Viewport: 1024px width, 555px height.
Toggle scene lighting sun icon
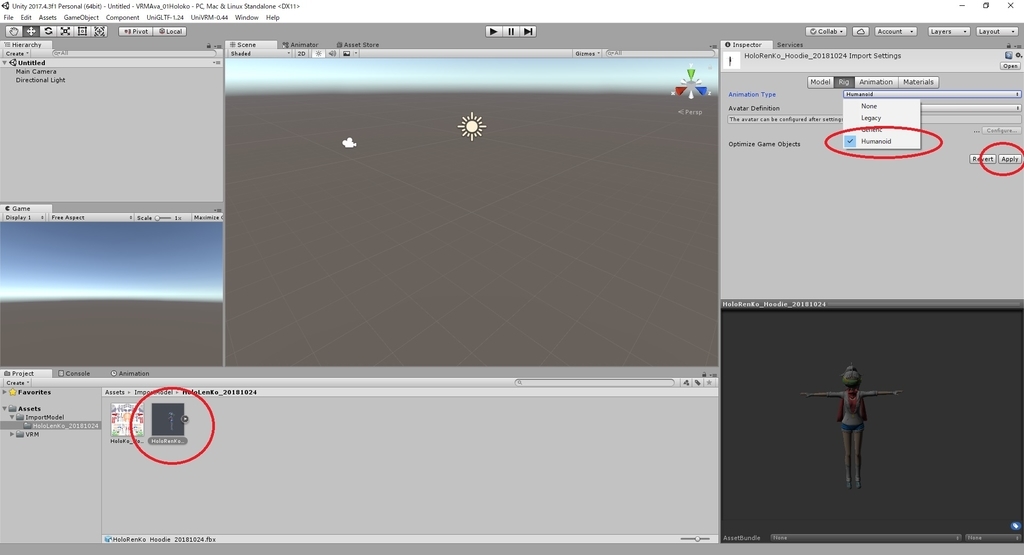click(318, 54)
